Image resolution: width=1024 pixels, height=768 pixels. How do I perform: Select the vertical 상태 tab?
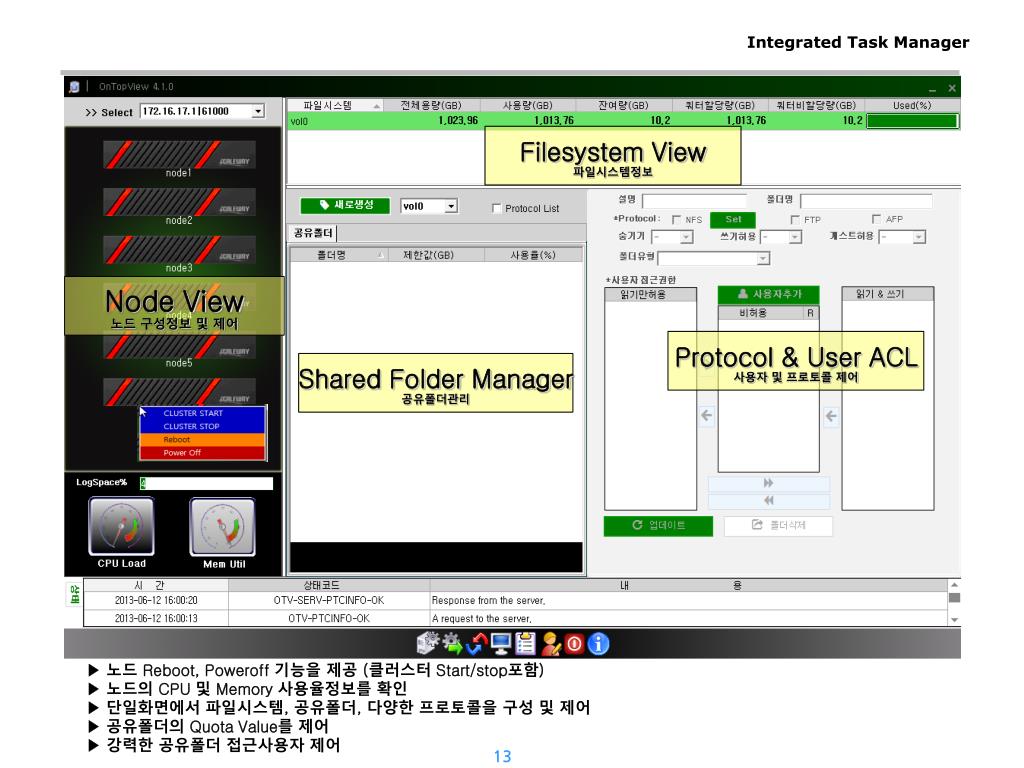tap(74, 594)
